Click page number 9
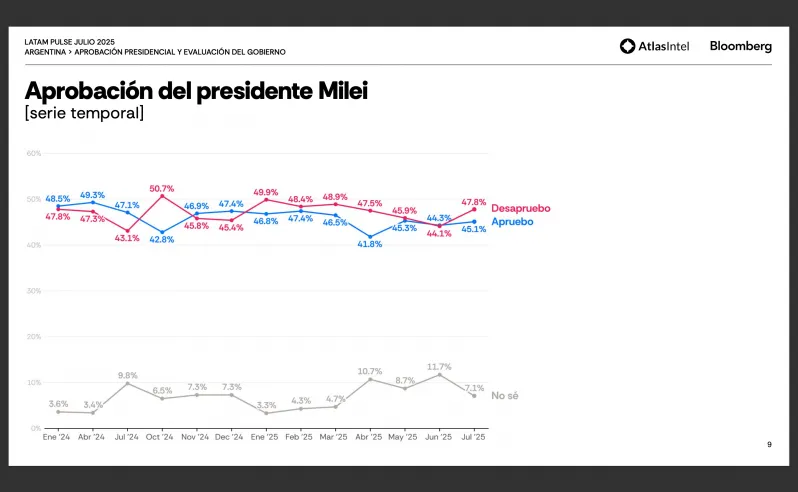798x492 pixels. pos(770,445)
